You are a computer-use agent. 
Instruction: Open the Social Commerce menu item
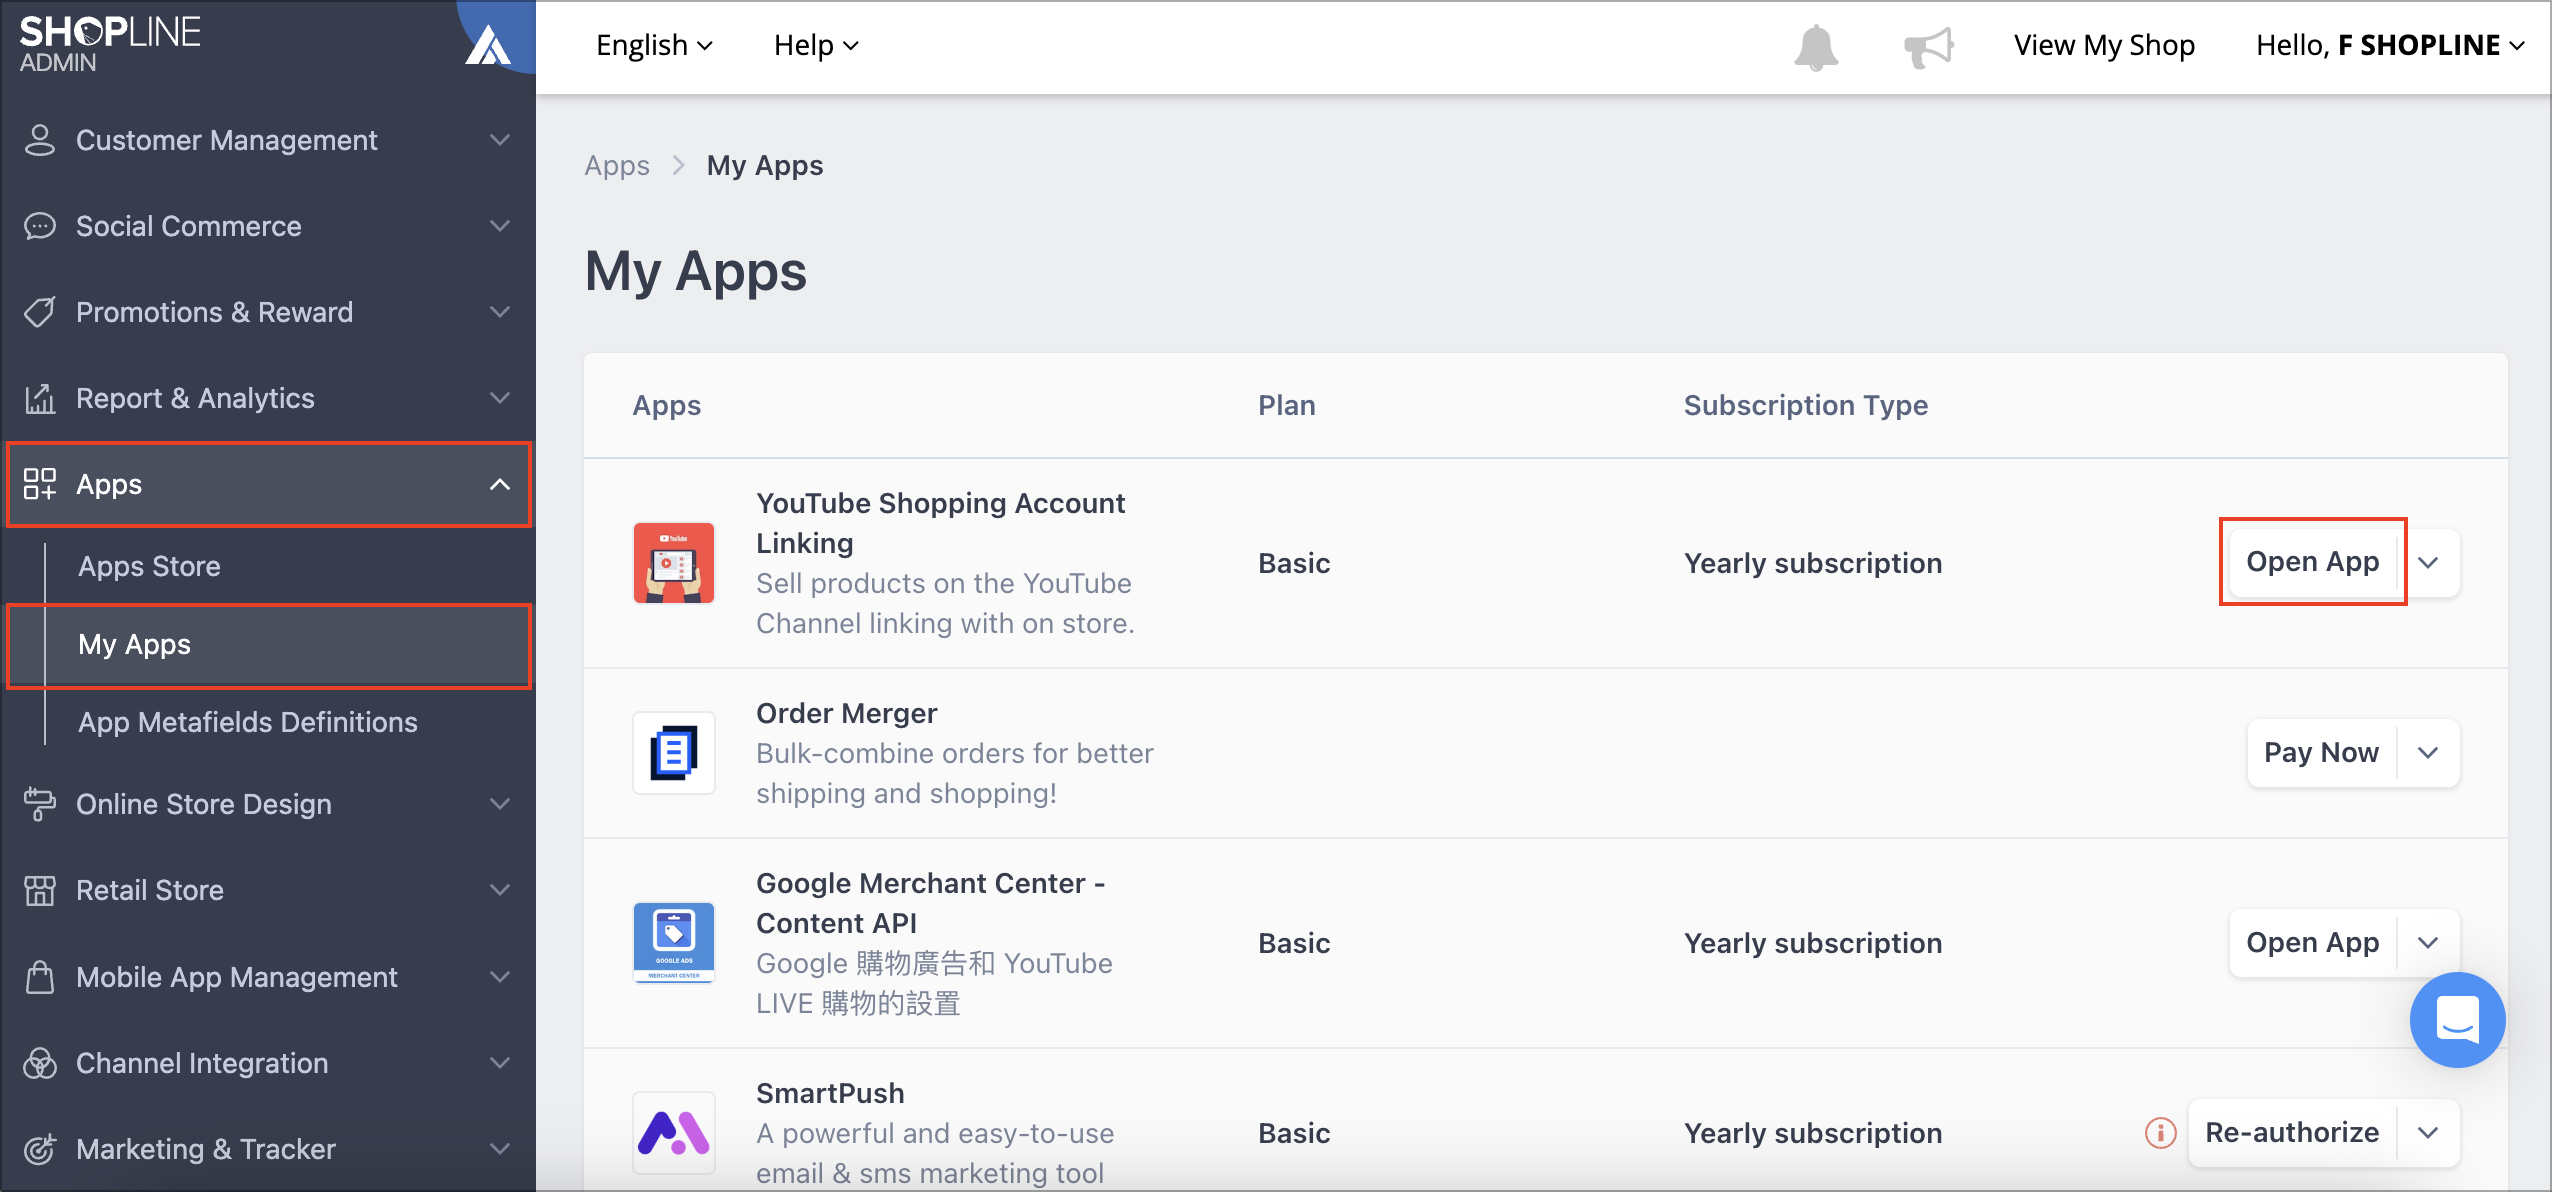268,226
